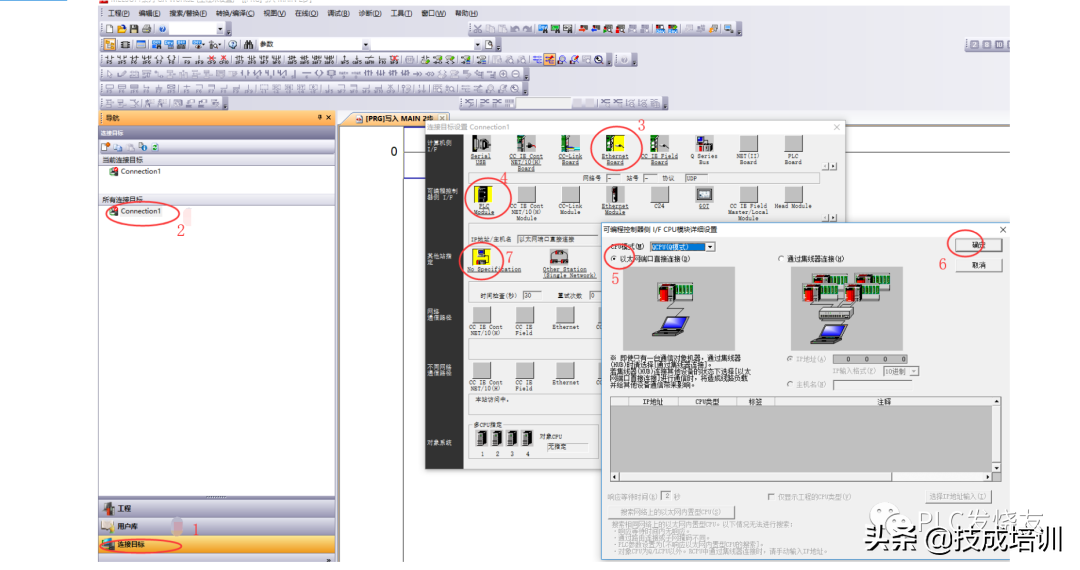Open the IP input format dropdown

tap(914, 371)
